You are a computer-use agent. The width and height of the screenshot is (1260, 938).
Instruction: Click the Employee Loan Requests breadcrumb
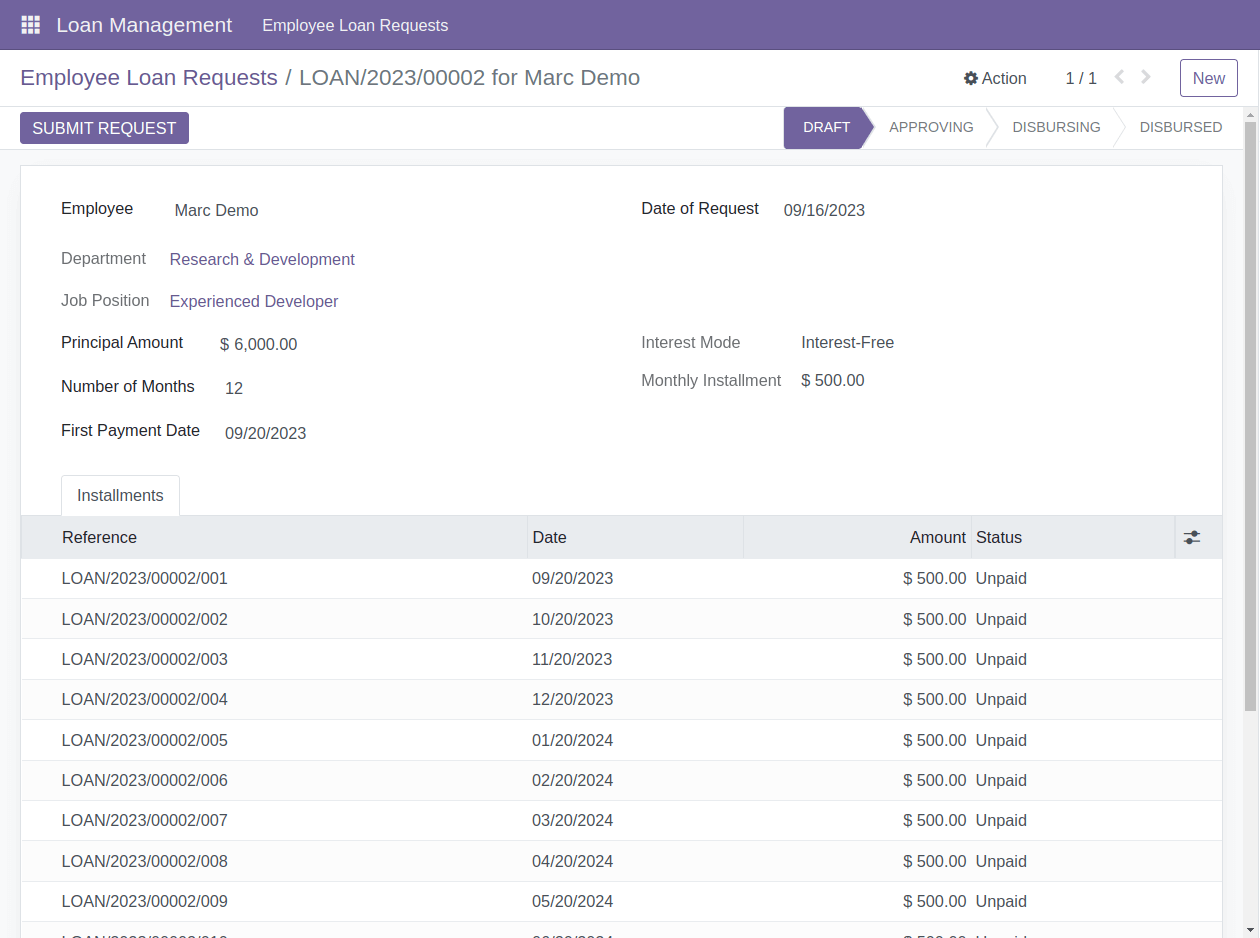(148, 77)
